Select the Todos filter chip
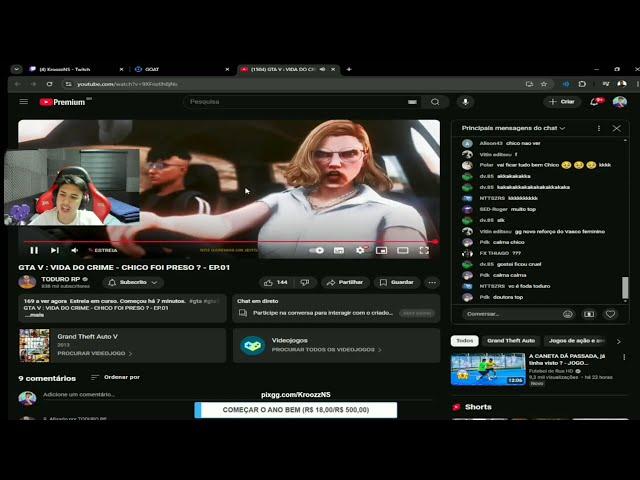The width and height of the screenshot is (640, 480). (464, 341)
